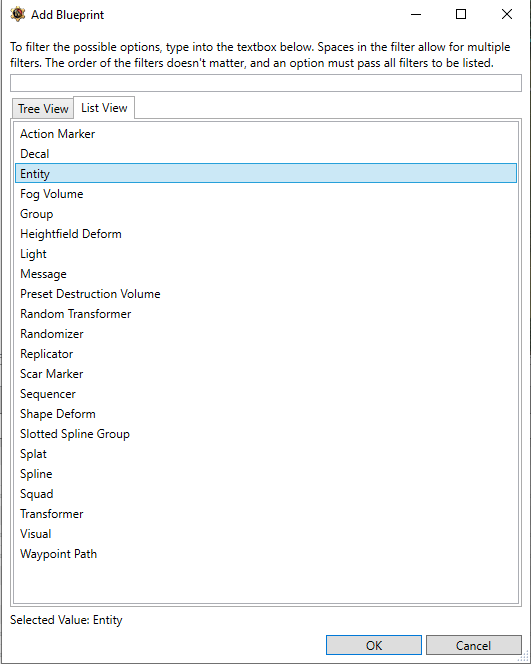Minimize the Add Blueprint window
Viewport: 531px width, 664px height.
[x=416, y=14]
